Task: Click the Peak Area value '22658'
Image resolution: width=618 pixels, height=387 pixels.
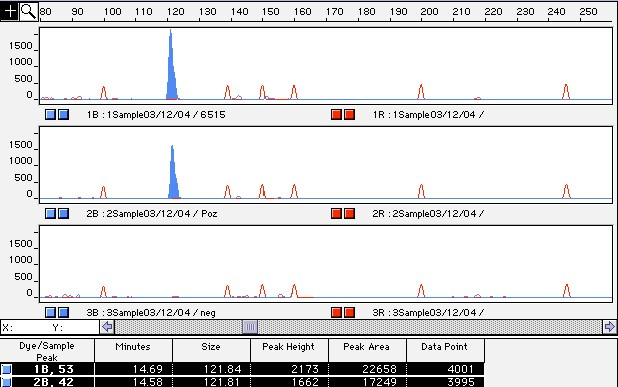Action: [x=380, y=369]
